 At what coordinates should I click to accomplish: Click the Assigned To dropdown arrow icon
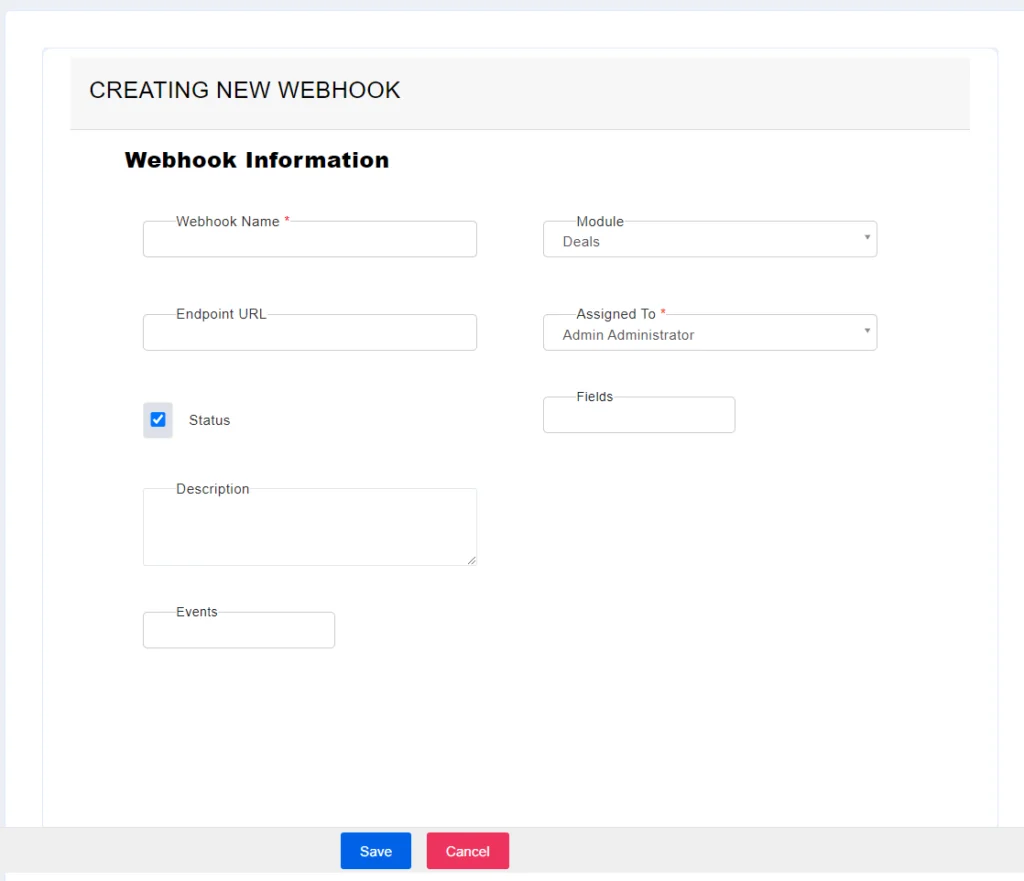point(866,331)
